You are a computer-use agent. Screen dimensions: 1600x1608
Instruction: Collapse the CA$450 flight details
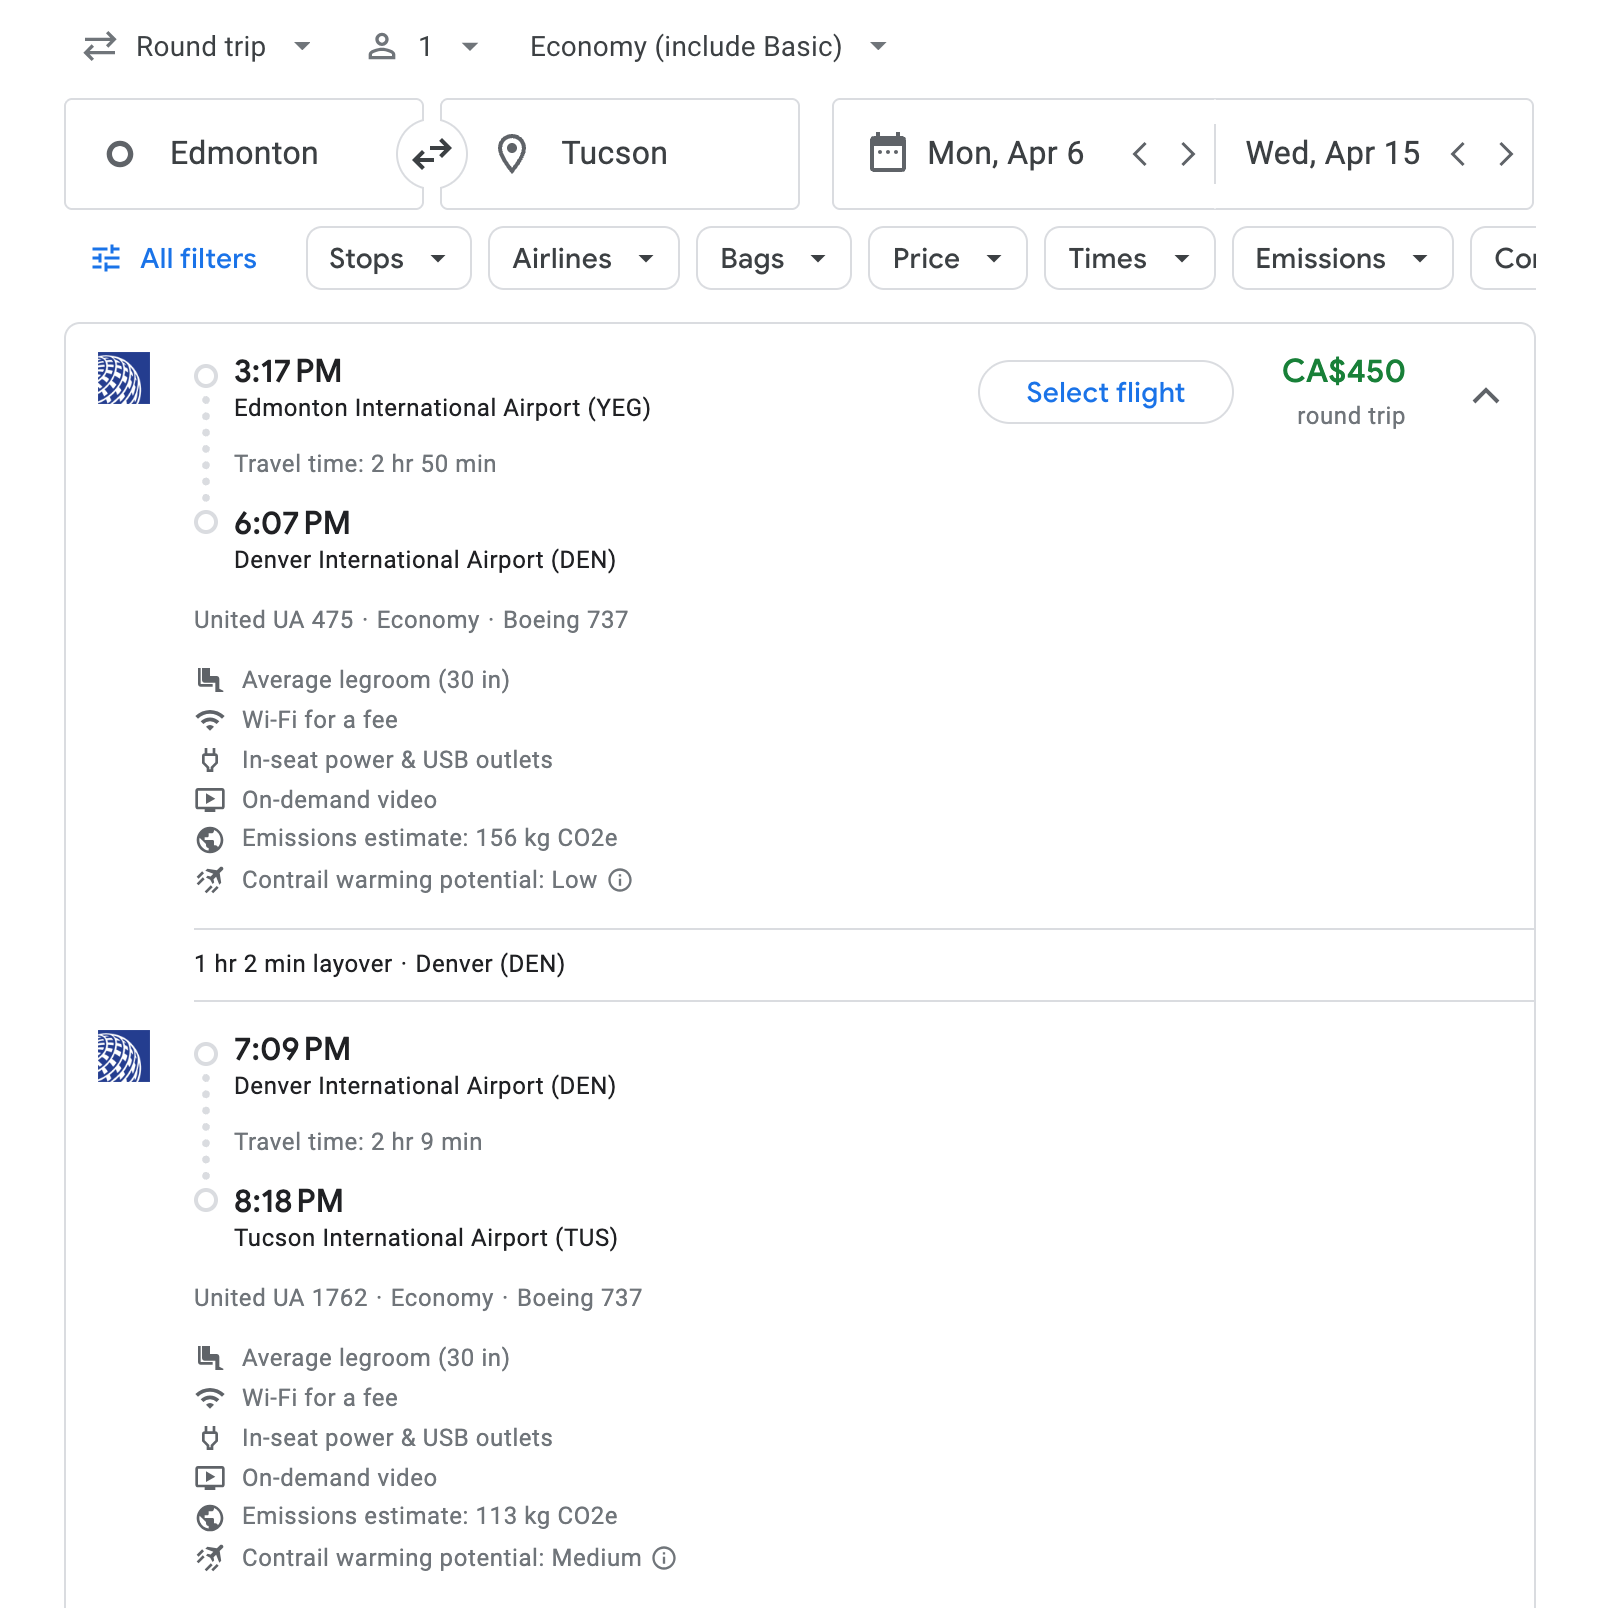pos(1486,396)
